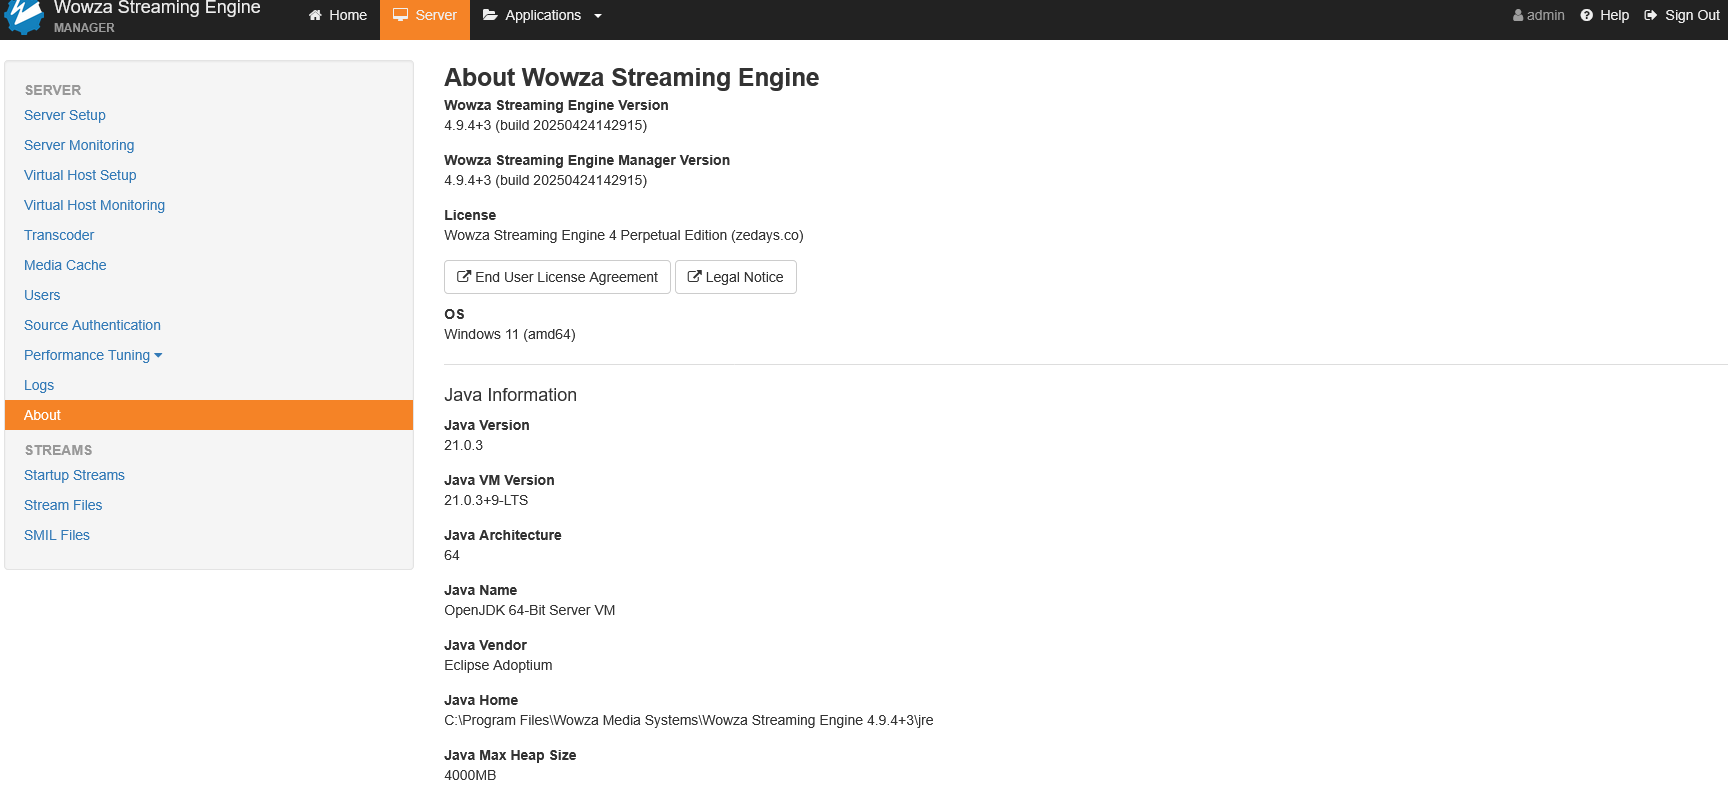
Task: Click the OpenJDK 64-Bit Server VM text
Action: [529, 610]
